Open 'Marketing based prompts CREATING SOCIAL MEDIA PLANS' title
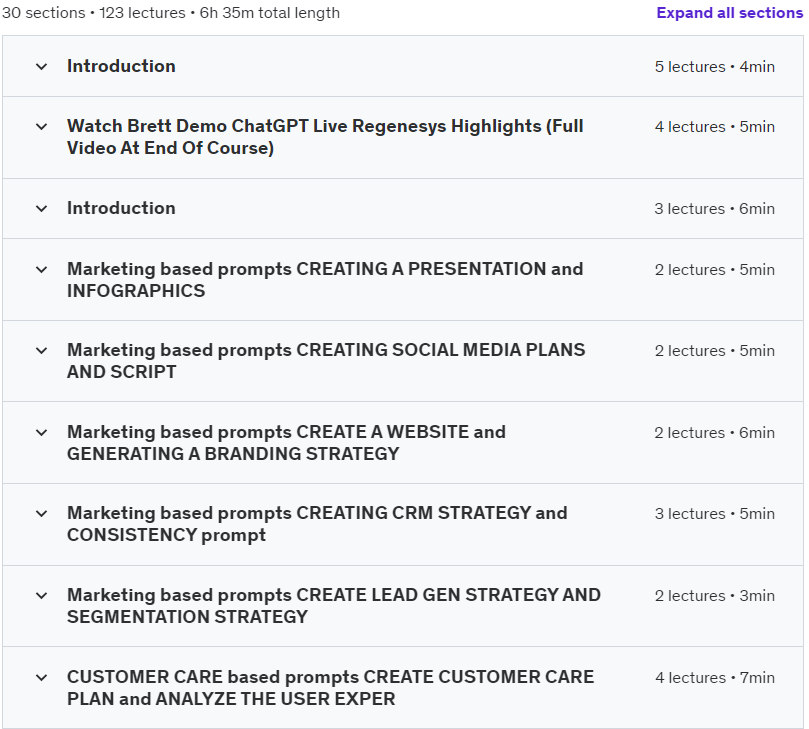 (326, 361)
